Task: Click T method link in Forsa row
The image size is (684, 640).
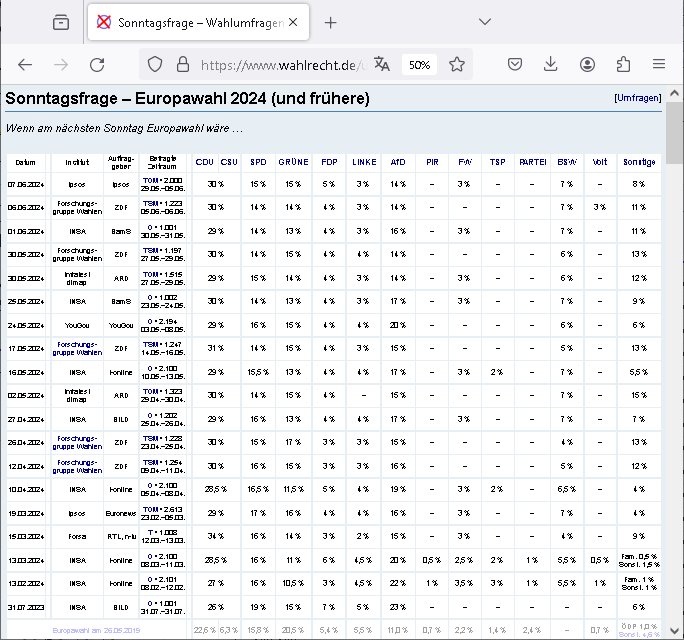Action: coord(150,532)
